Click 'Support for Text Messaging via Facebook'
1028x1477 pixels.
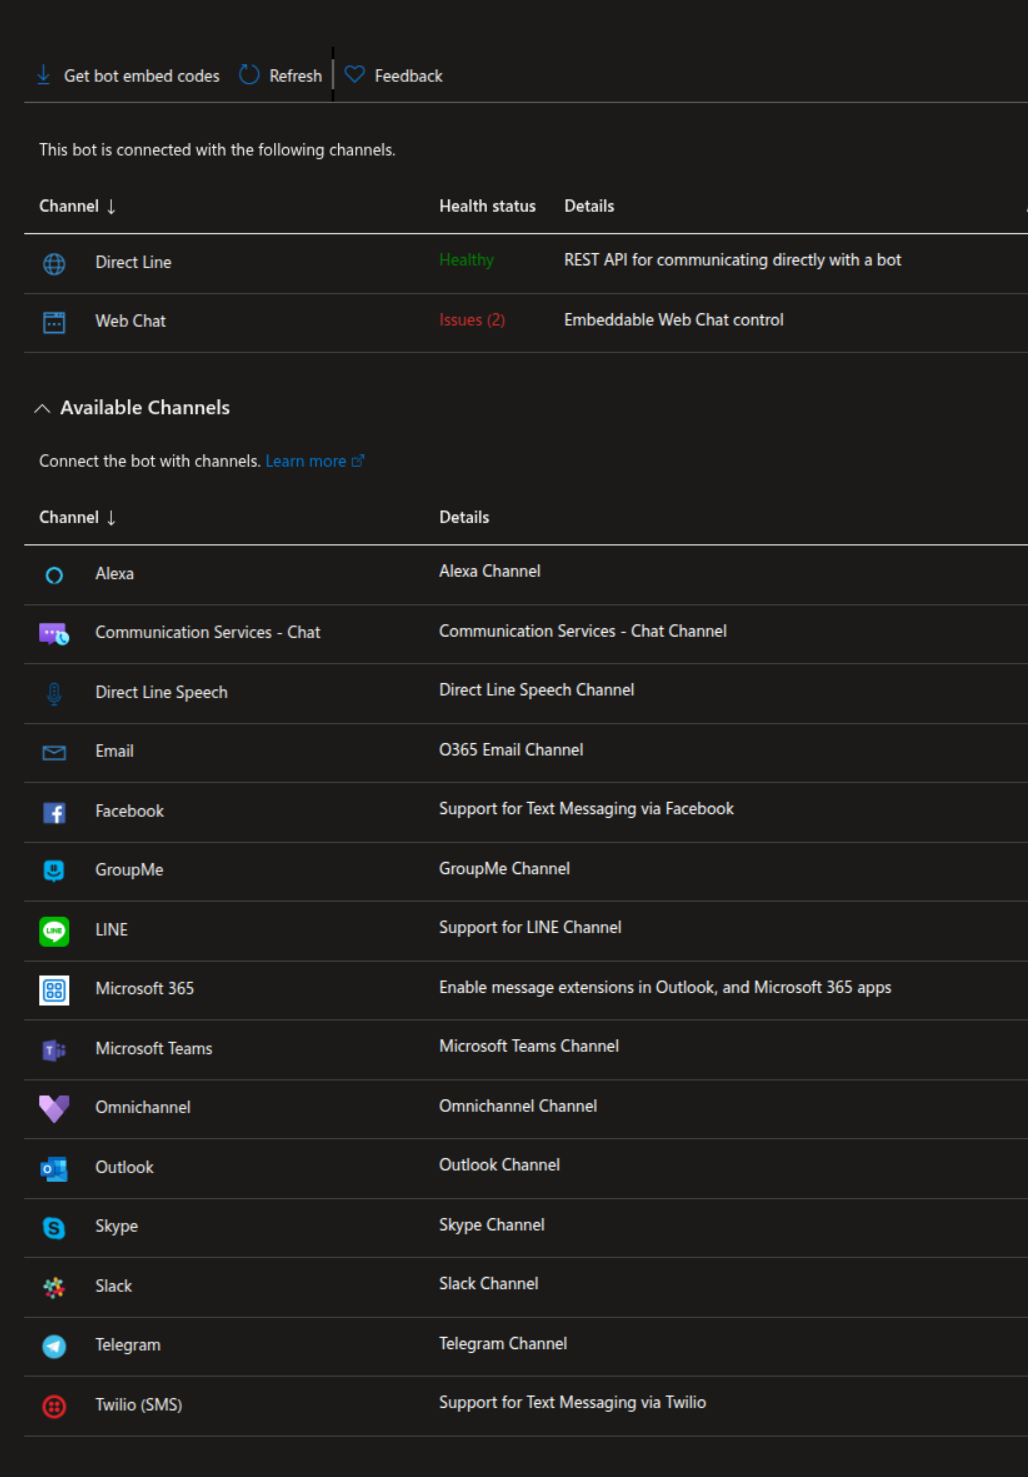point(586,809)
